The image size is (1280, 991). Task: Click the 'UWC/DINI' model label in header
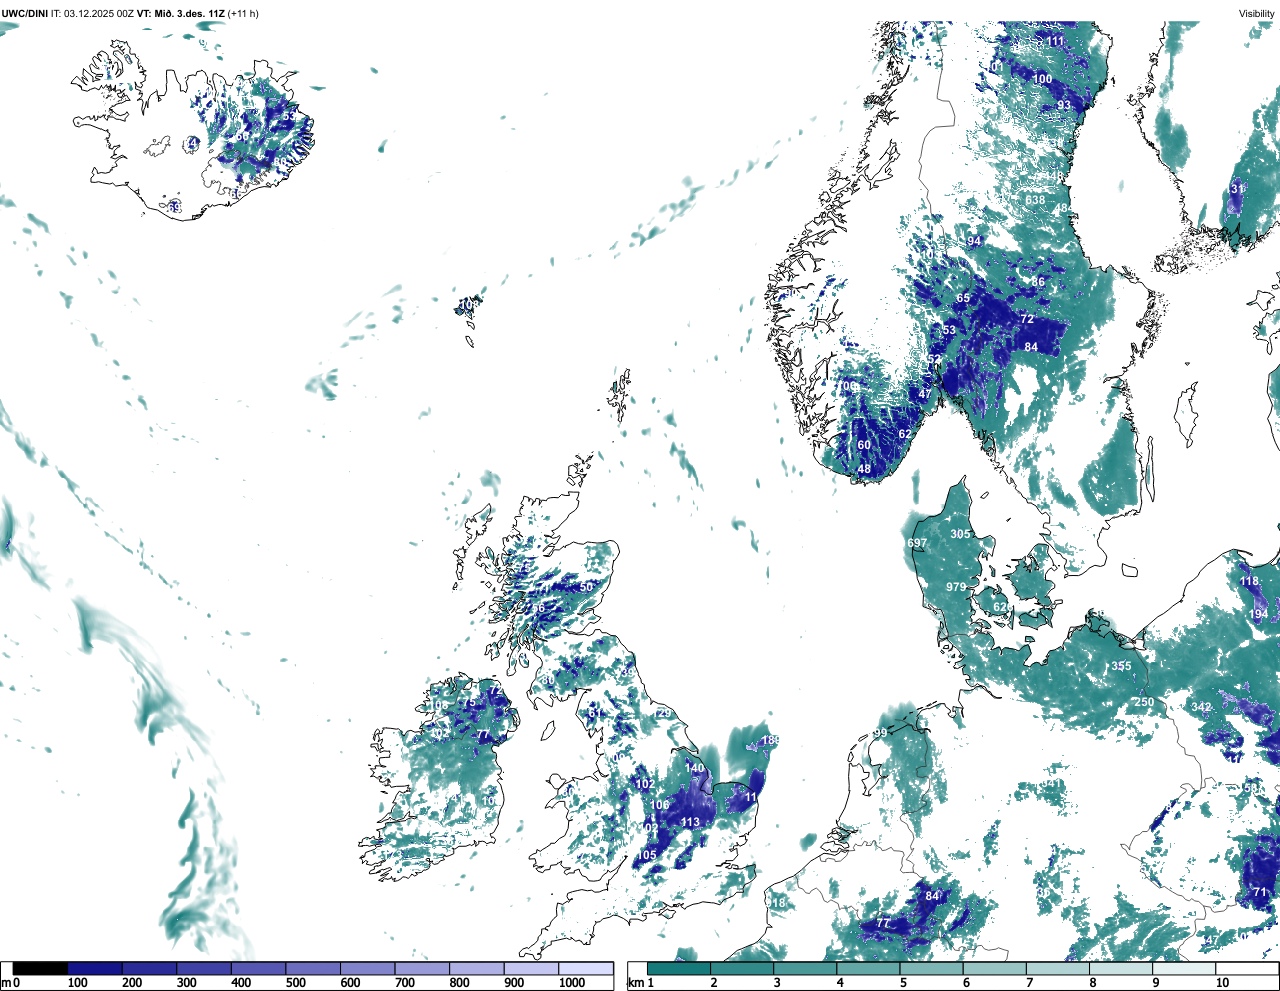(x=25, y=13)
